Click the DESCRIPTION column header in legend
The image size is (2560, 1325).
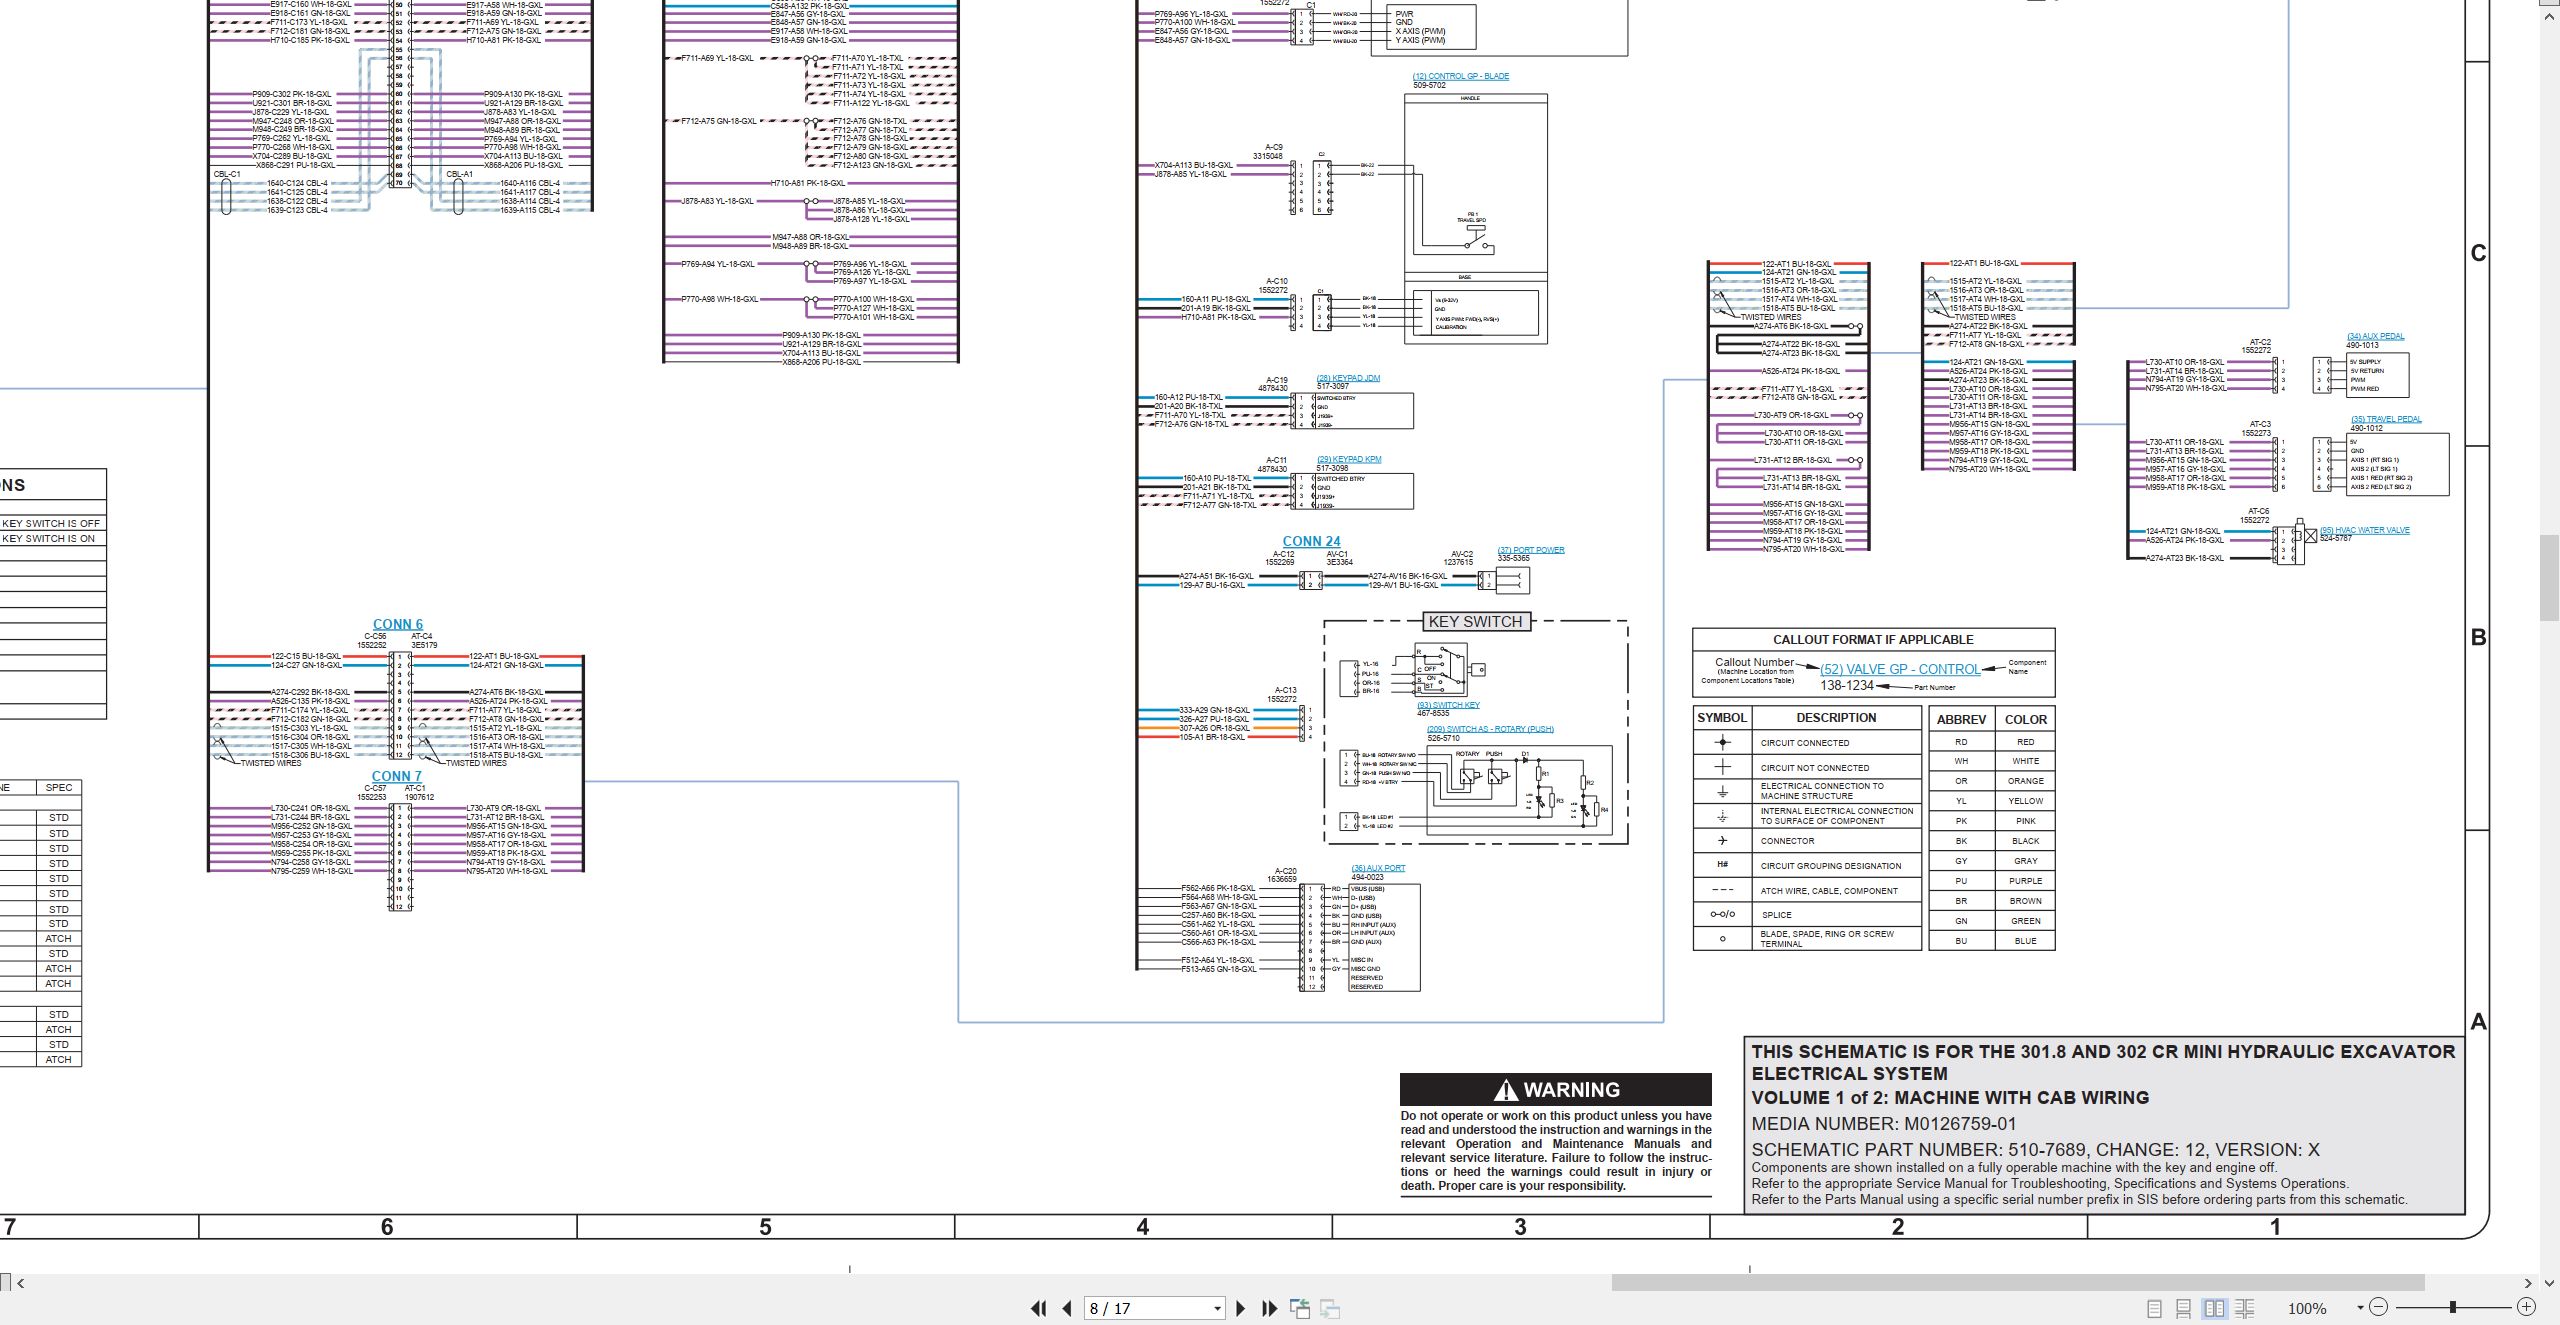[x=1836, y=717]
